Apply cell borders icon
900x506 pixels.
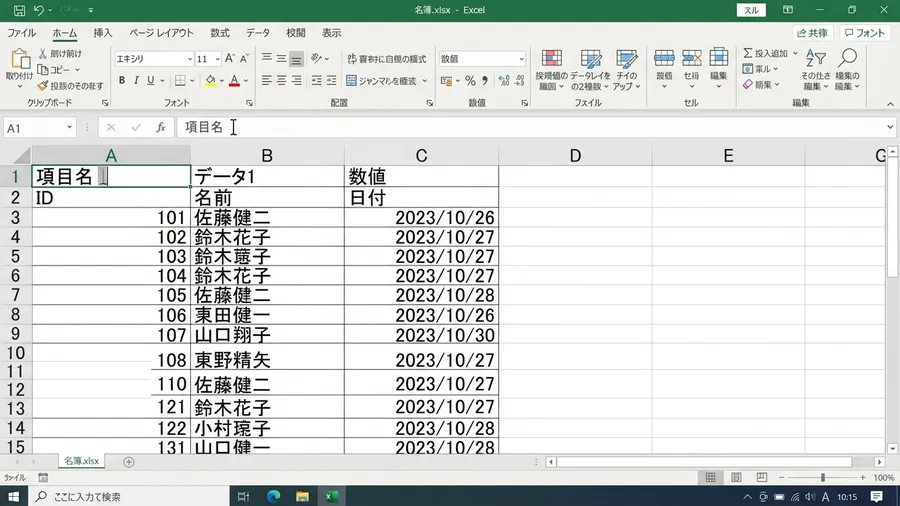pyautogui.click(x=180, y=80)
